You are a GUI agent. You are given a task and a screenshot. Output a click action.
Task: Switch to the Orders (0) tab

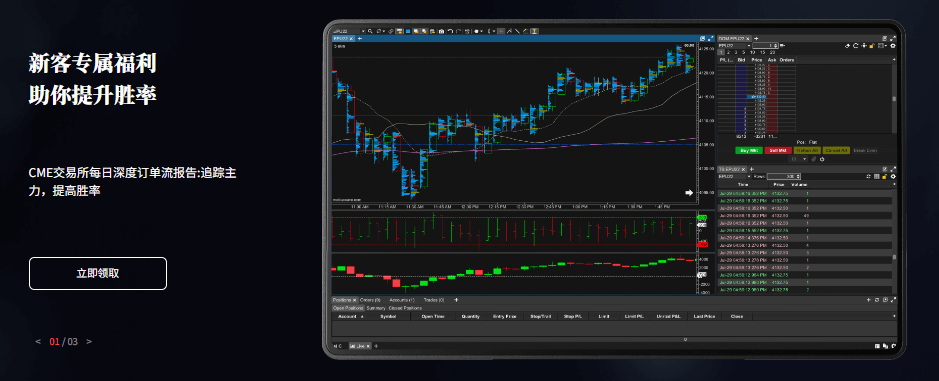pyautogui.click(x=370, y=300)
